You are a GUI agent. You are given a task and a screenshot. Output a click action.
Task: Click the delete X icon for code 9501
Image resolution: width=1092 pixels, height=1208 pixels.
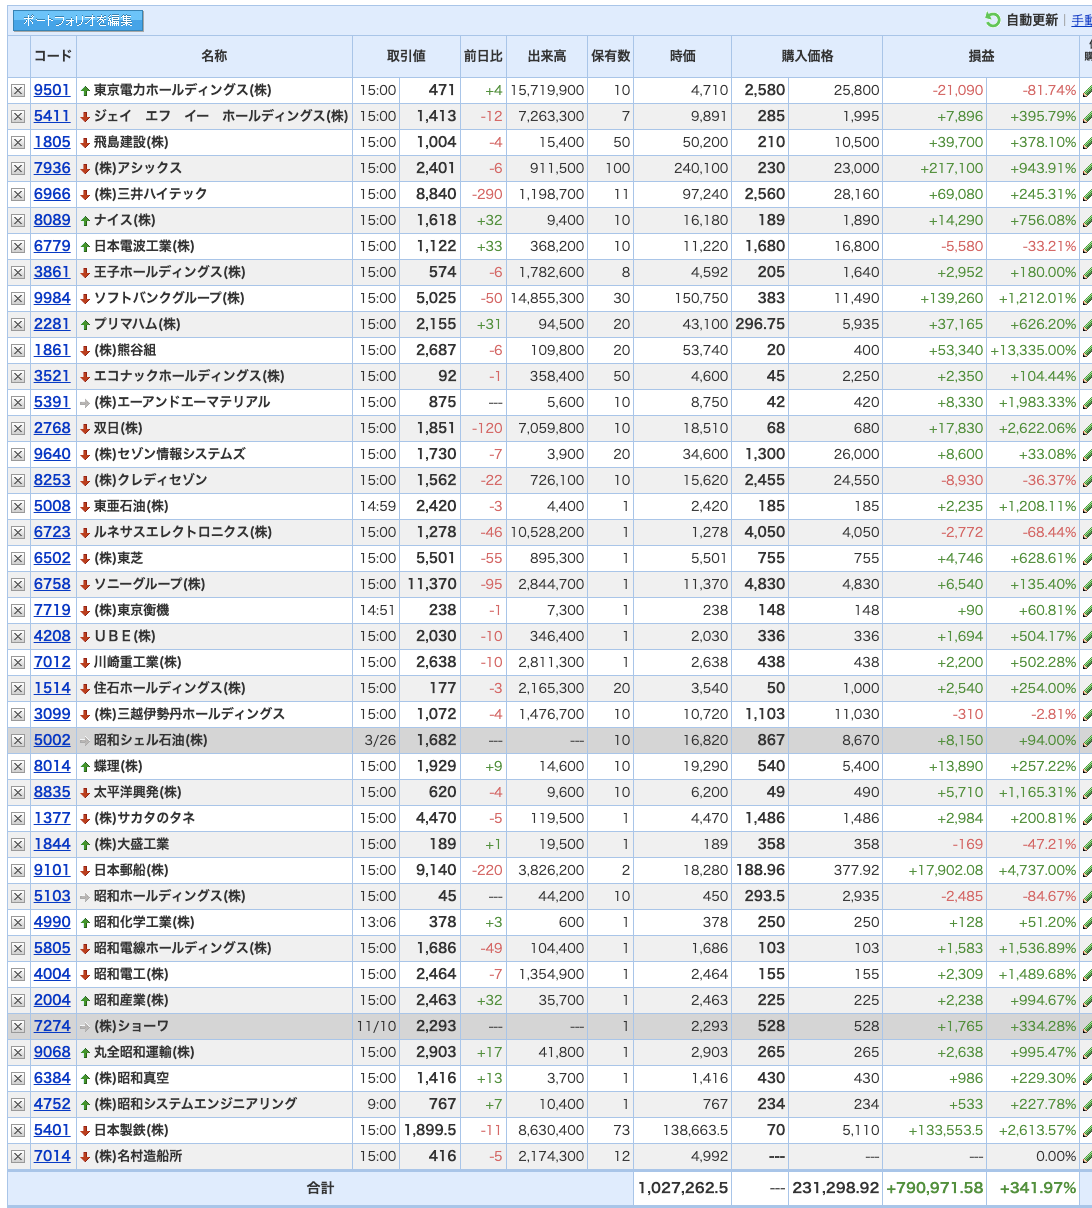[18, 90]
